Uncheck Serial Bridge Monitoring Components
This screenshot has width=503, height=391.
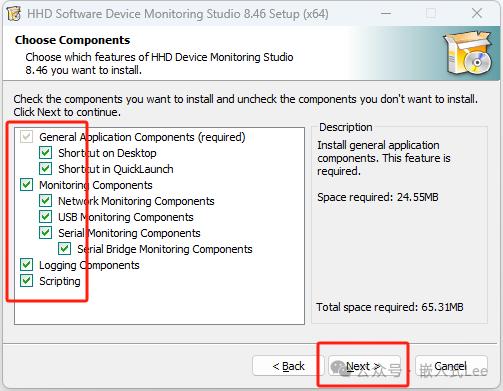coord(64,249)
